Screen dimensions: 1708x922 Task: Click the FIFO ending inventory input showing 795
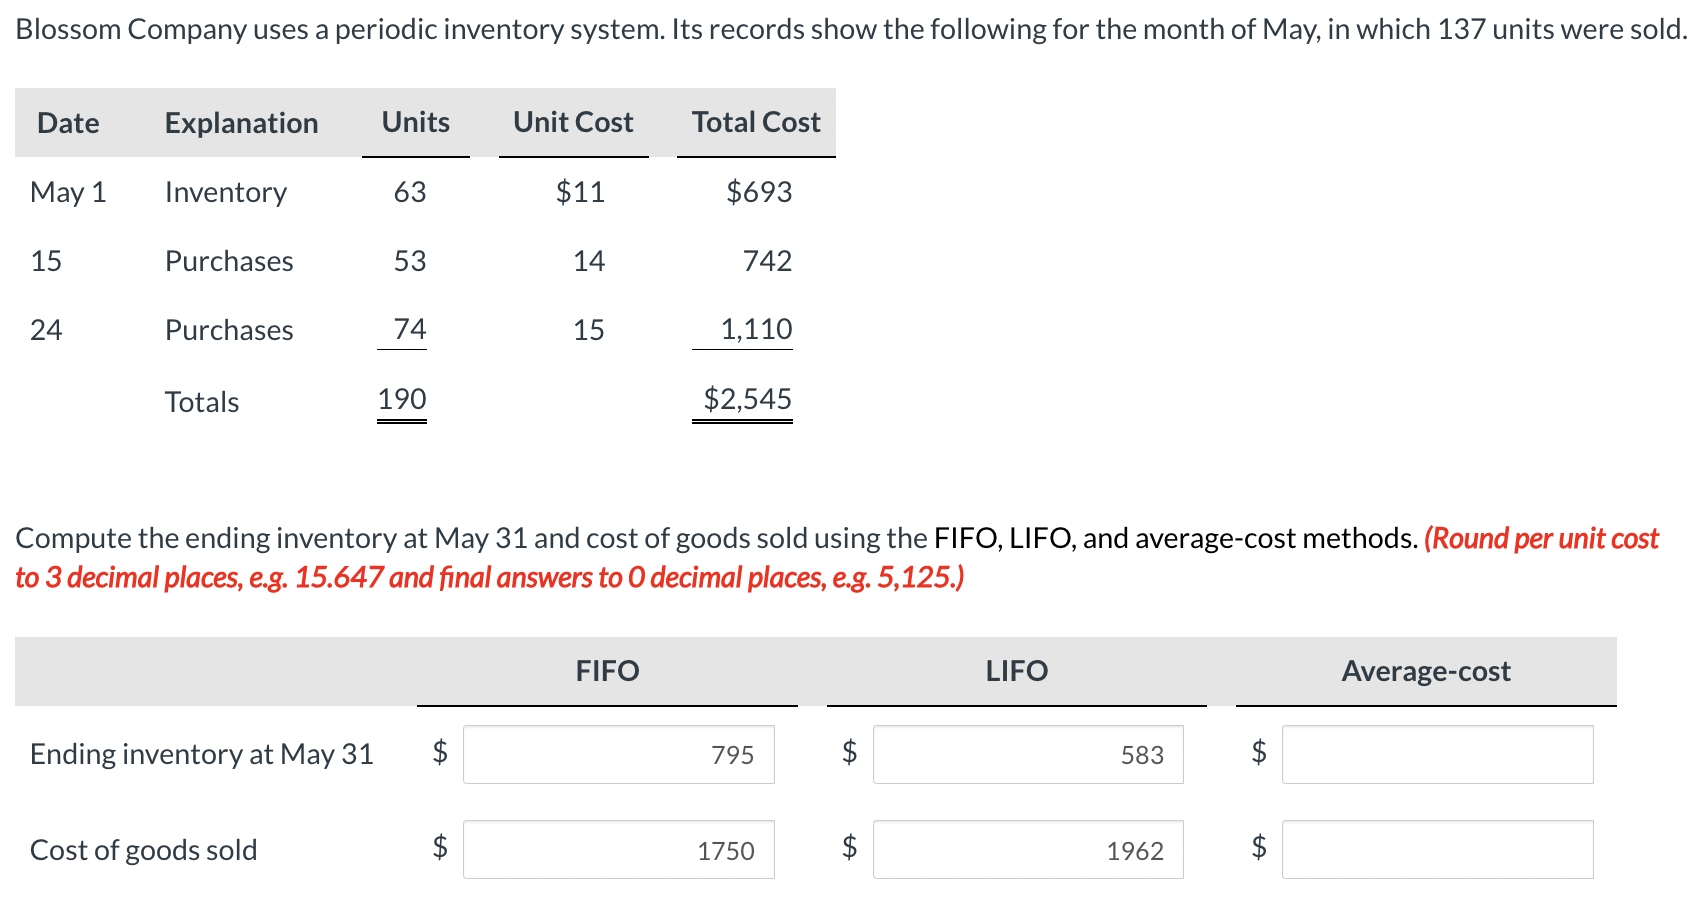618,754
